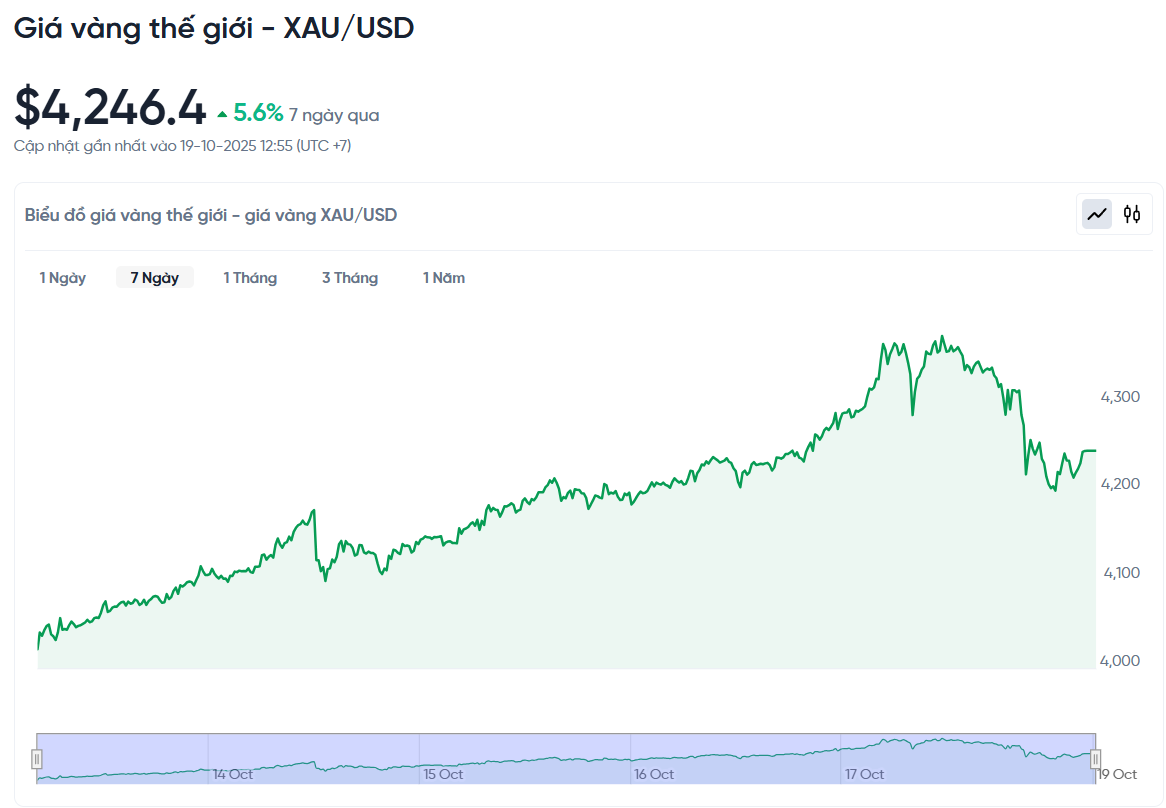Click the 'Giá vàng thế giới - XAU/USD' heading

pyautogui.click(x=214, y=28)
